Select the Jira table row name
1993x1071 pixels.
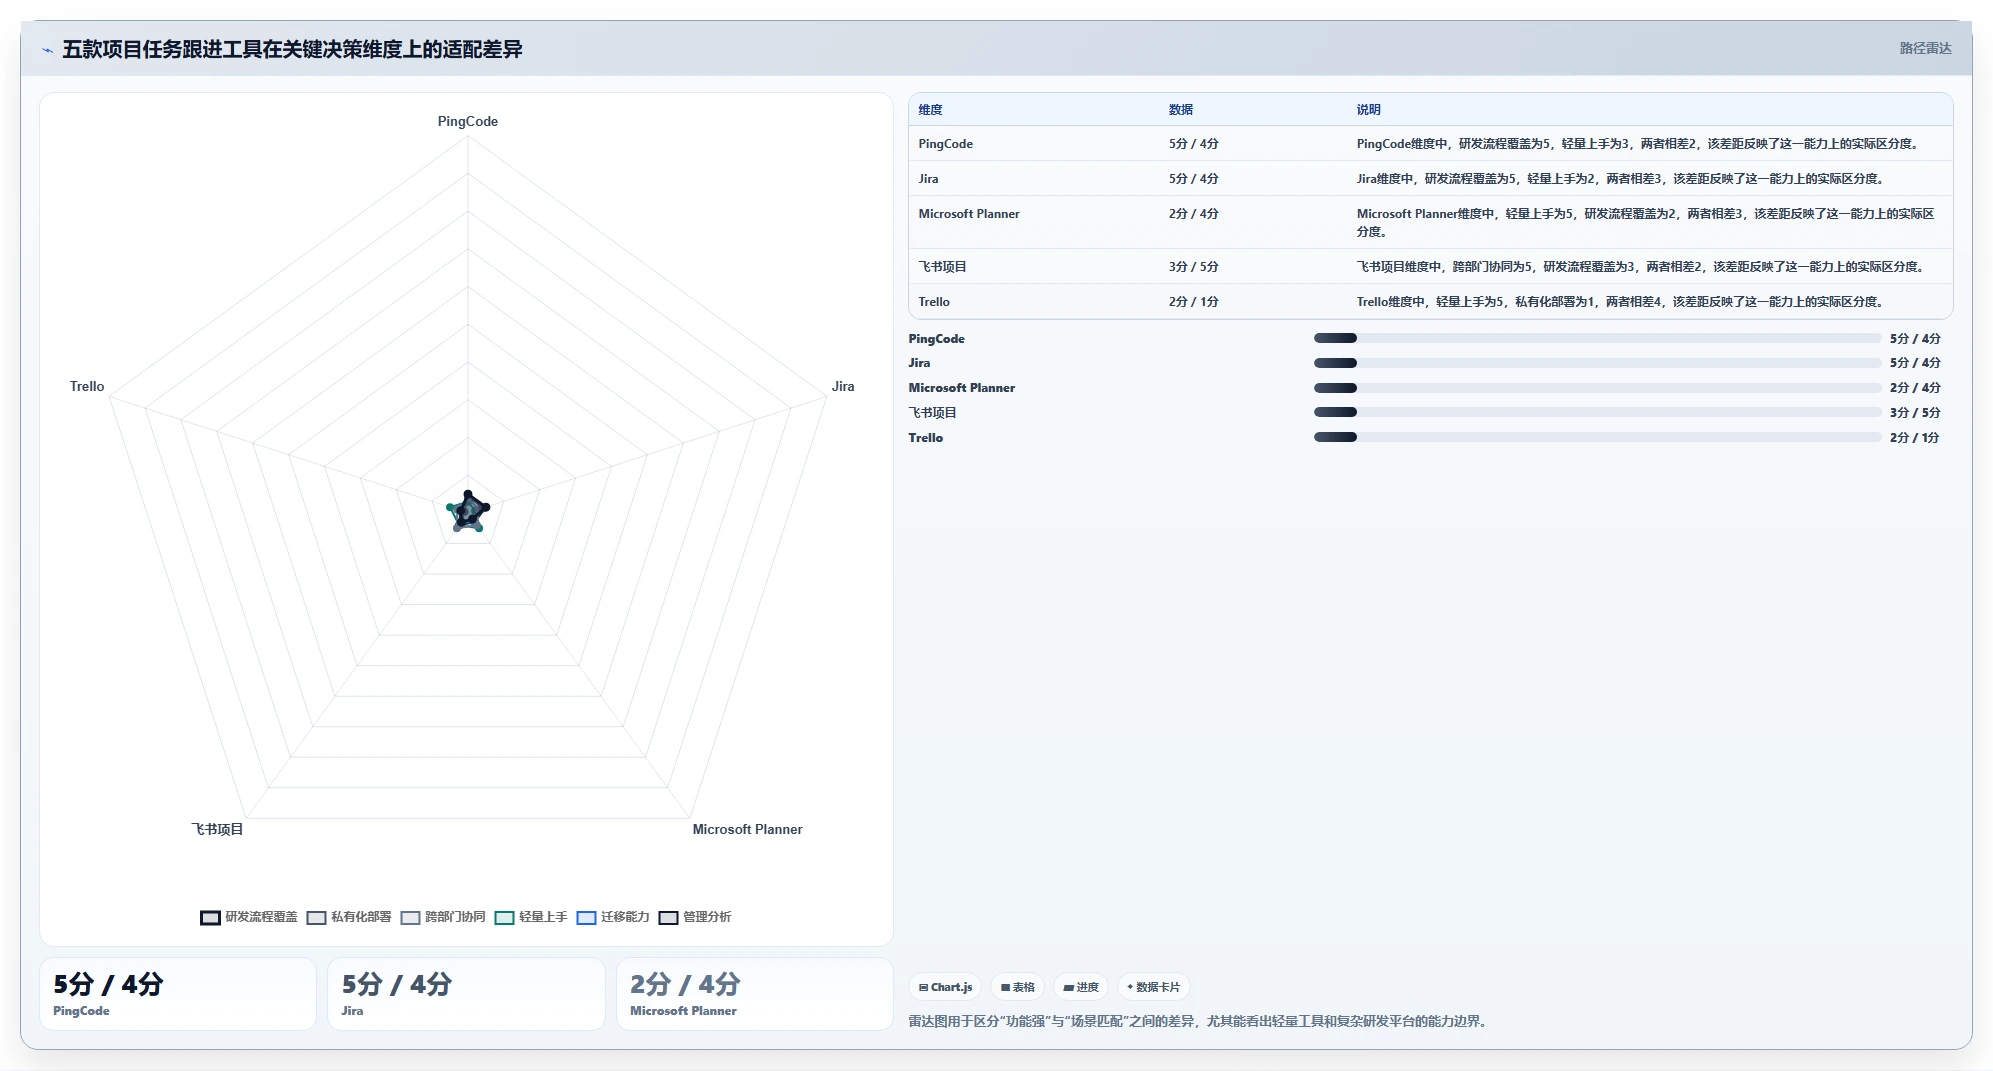[x=928, y=179]
